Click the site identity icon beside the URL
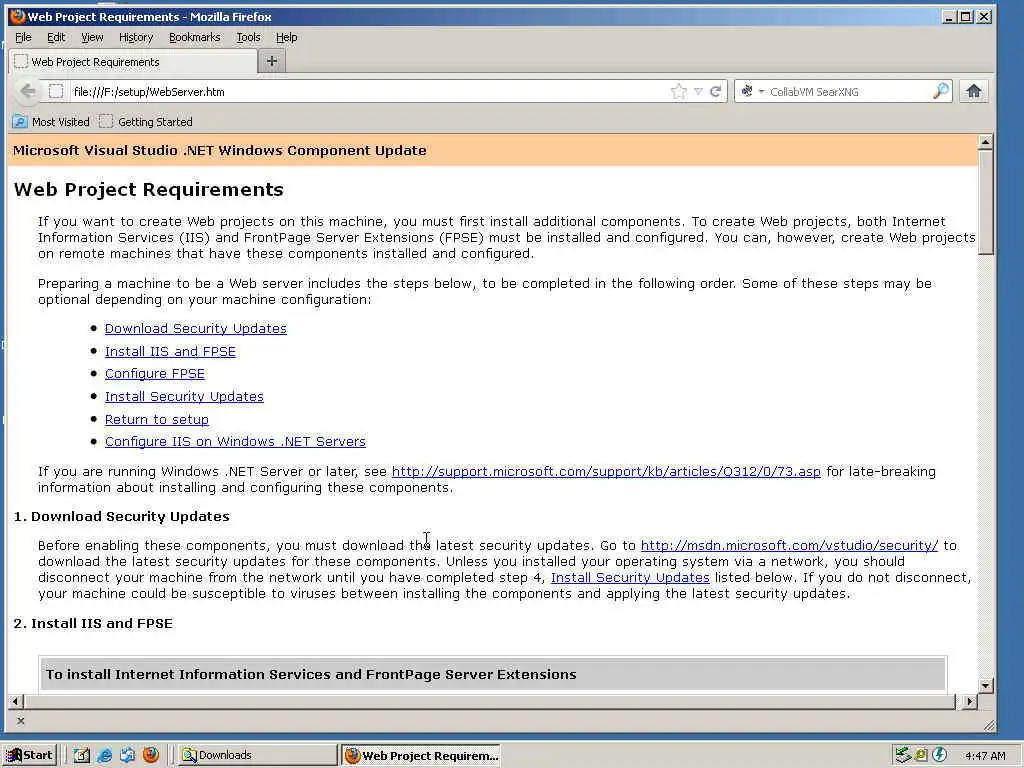This screenshot has width=1024, height=768. coord(57,91)
